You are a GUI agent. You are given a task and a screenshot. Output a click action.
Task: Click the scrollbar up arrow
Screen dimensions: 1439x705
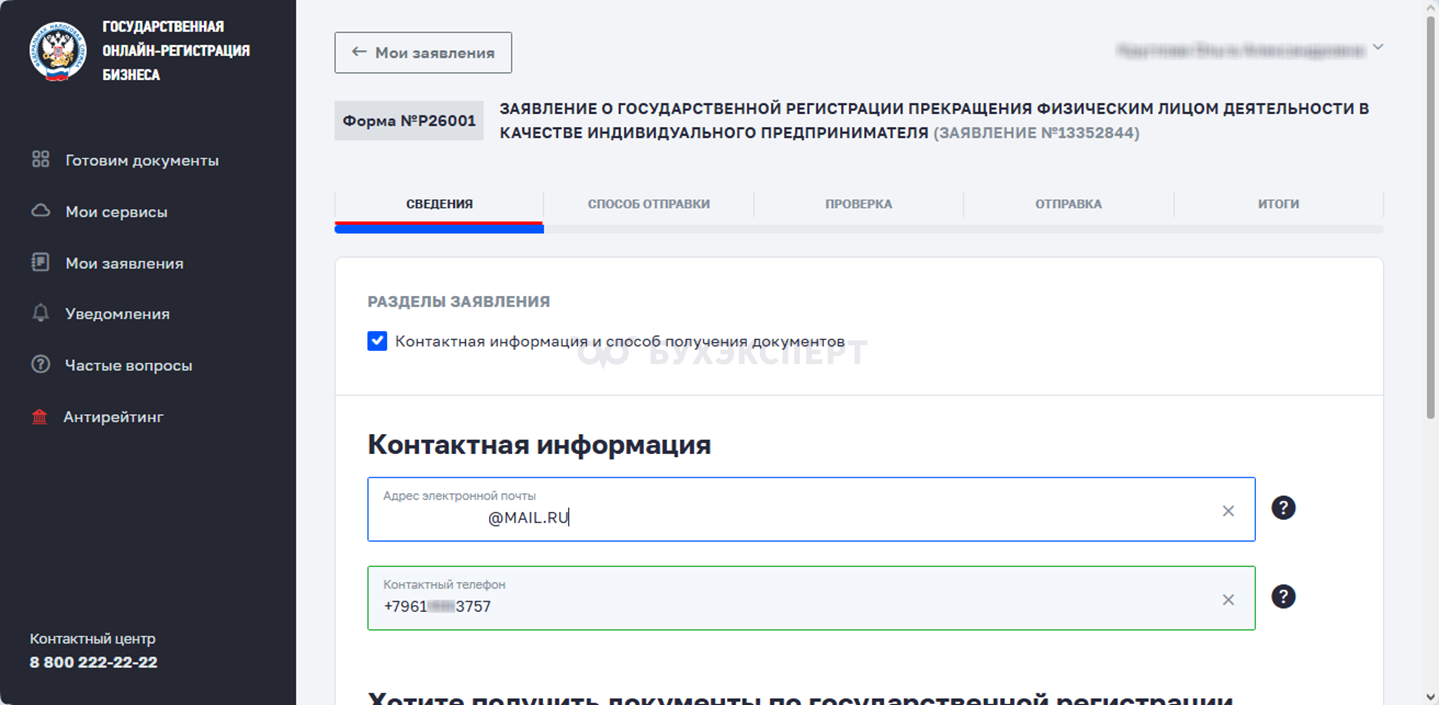click(1431, 7)
